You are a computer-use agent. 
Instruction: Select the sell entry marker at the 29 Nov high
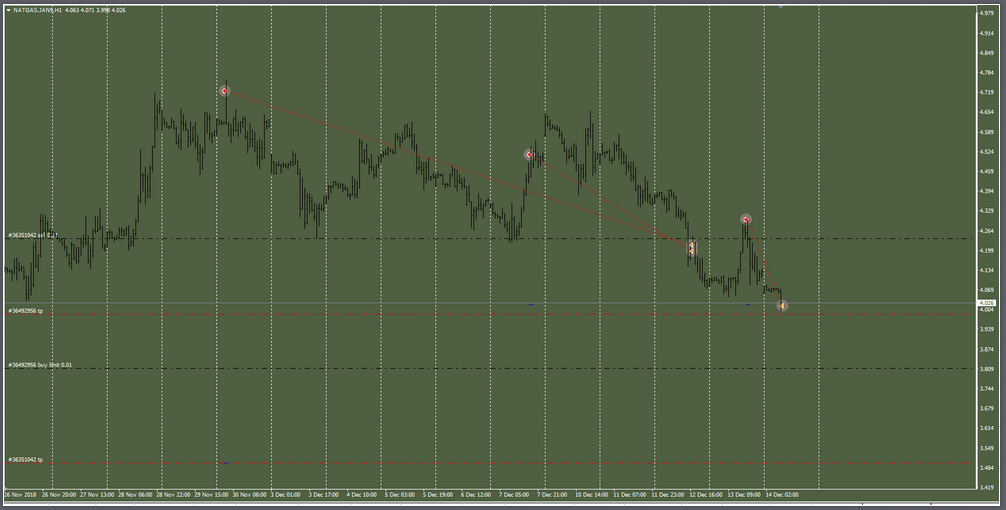pyautogui.click(x=225, y=91)
